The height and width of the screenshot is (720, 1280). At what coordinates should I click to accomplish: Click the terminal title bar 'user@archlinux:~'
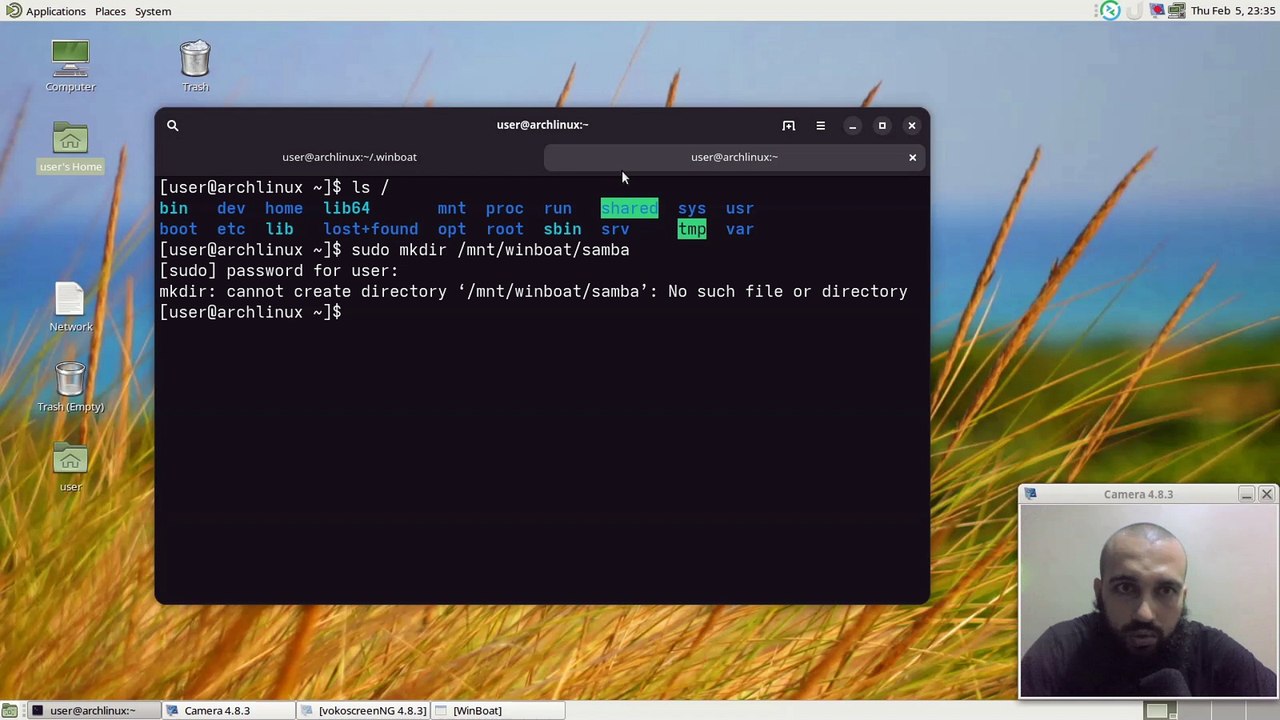click(542, 125)
